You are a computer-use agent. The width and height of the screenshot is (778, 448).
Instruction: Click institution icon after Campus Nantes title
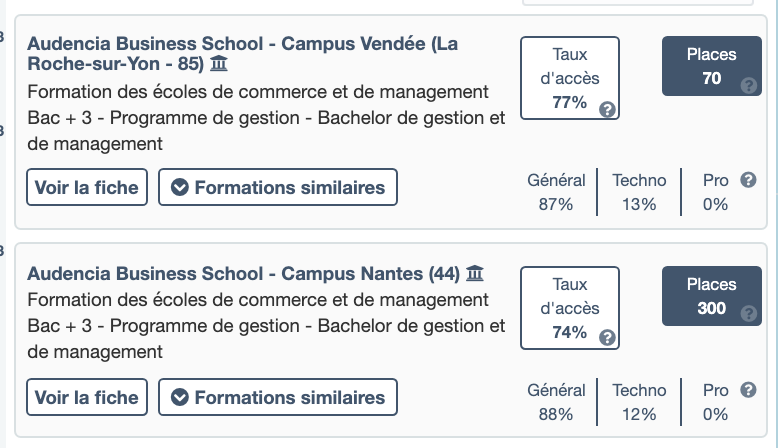tap(475, 273)
